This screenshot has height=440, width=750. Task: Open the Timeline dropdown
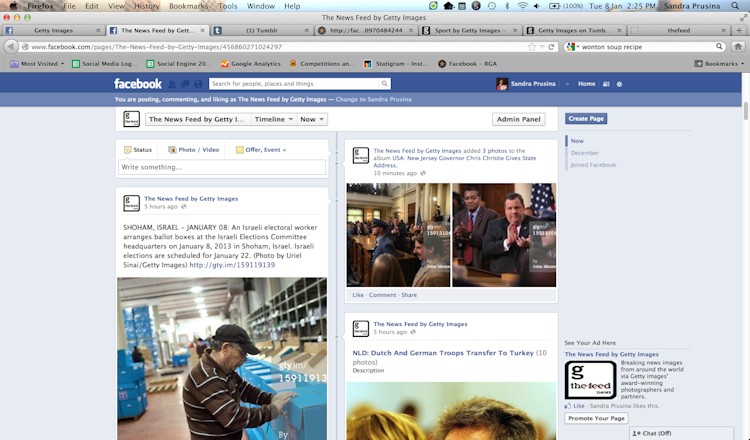click(x=273, y=119)
